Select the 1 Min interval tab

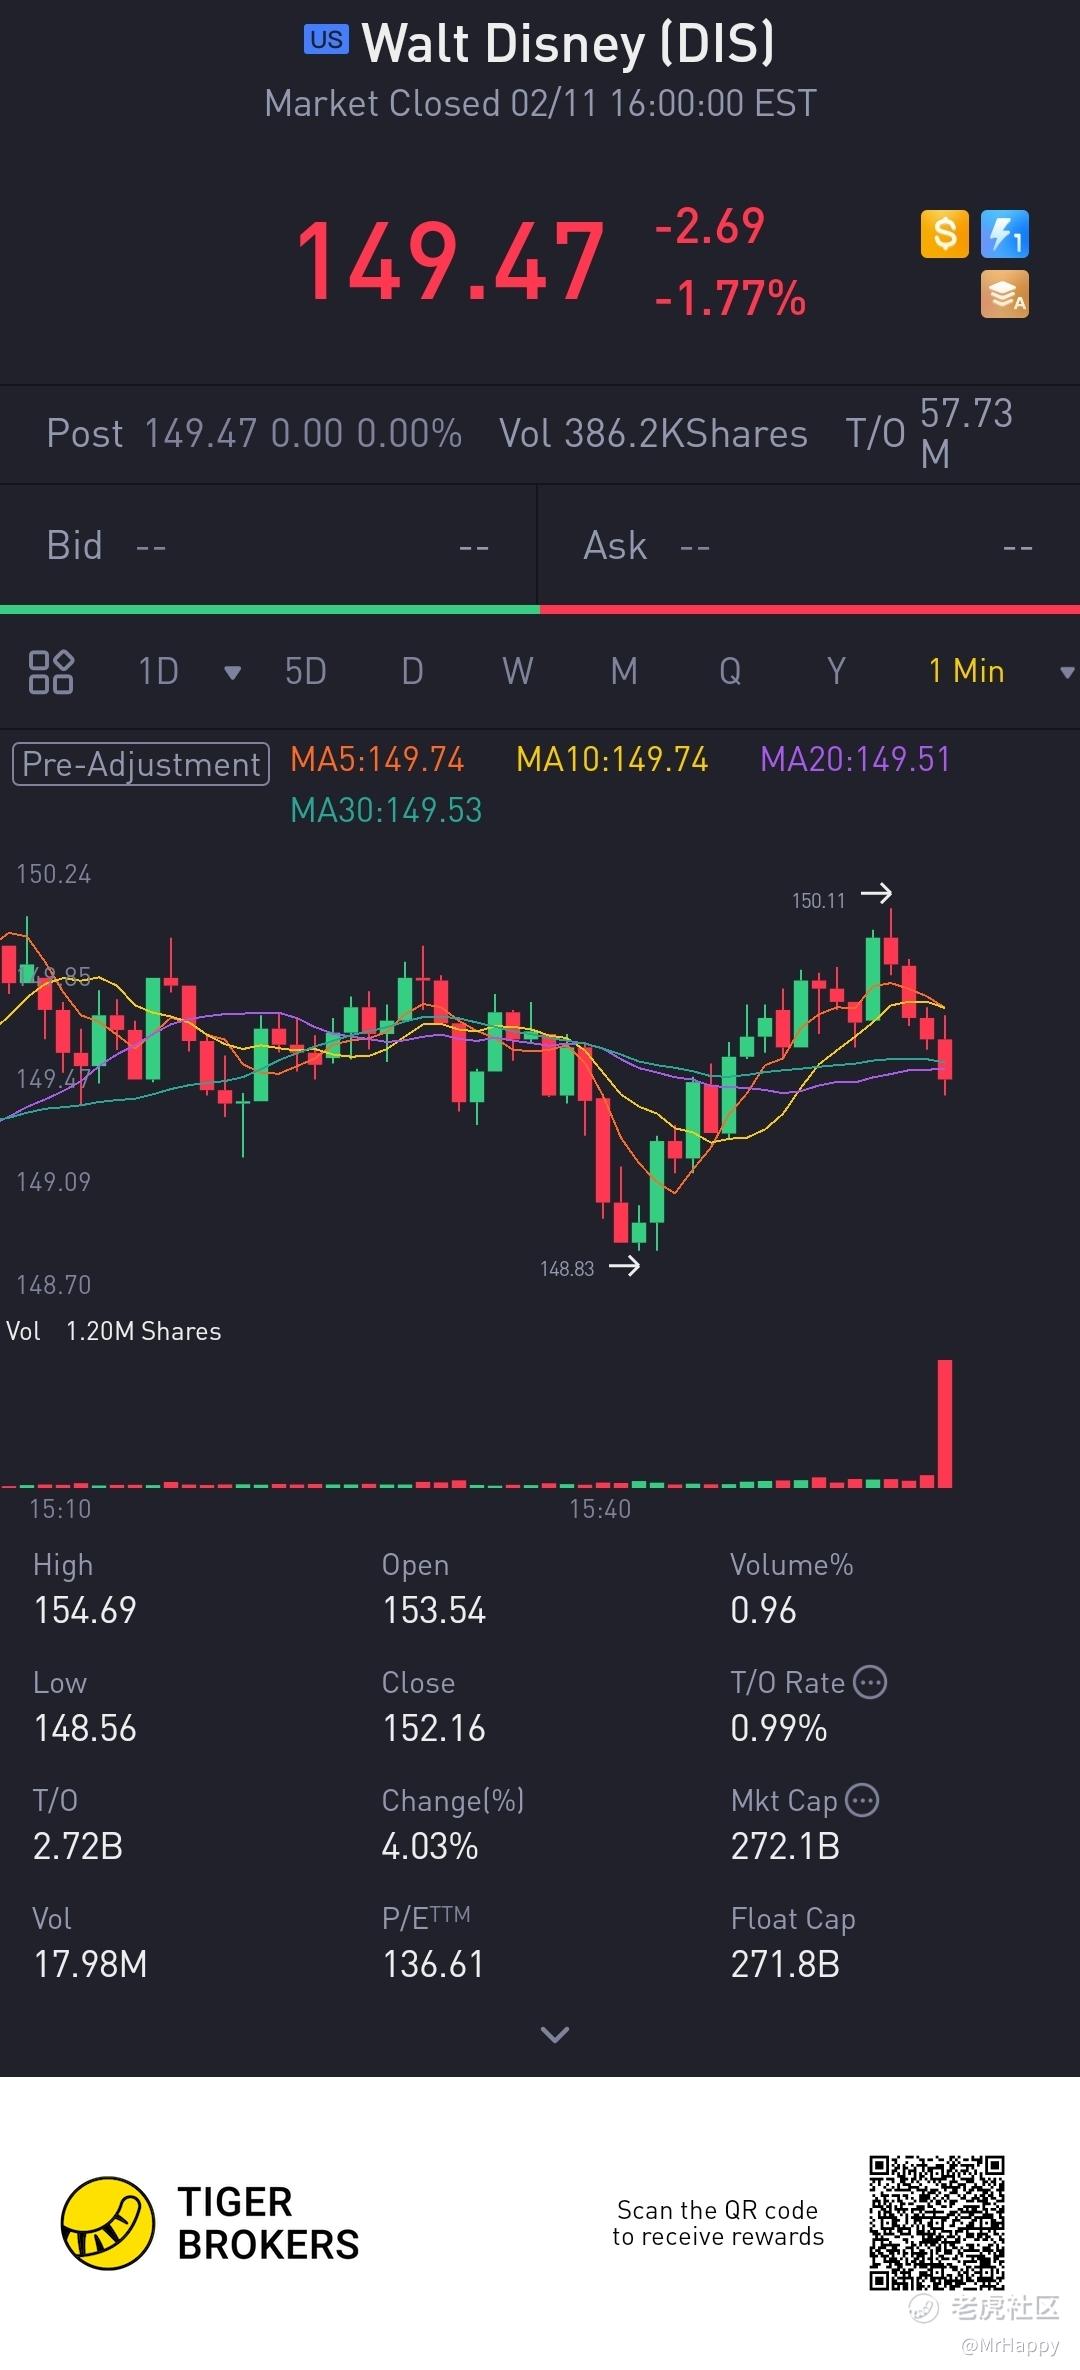click(966, 671)
